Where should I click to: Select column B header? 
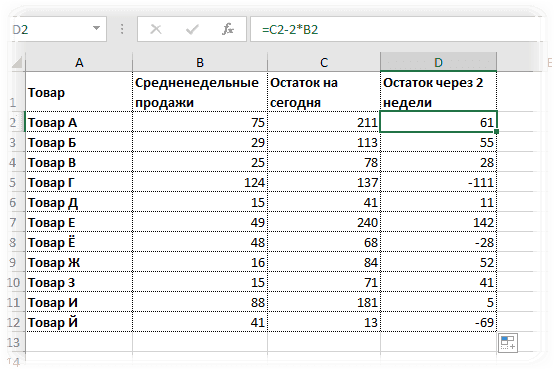200,63
